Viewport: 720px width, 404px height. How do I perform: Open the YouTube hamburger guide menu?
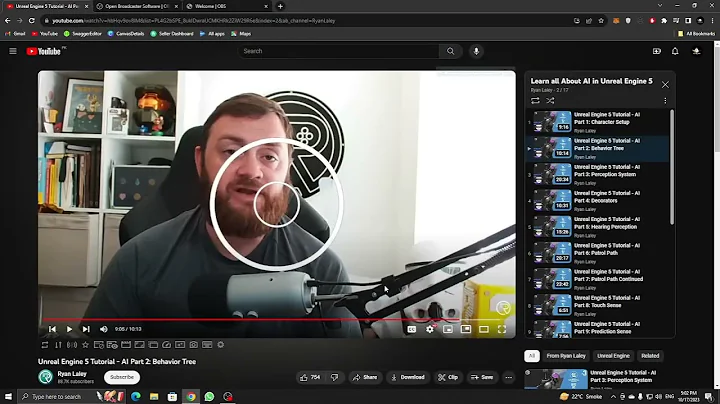click(13, 51)
